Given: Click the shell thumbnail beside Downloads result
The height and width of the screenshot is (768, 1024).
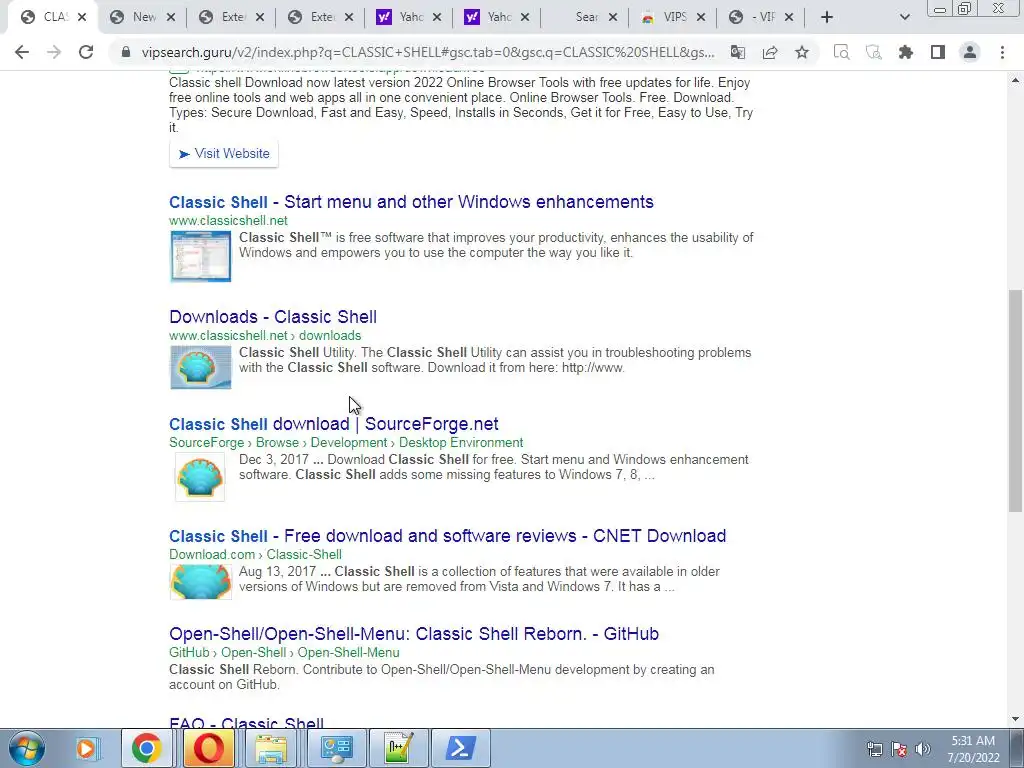Looking at the screenshot, I should pos(200,367).
